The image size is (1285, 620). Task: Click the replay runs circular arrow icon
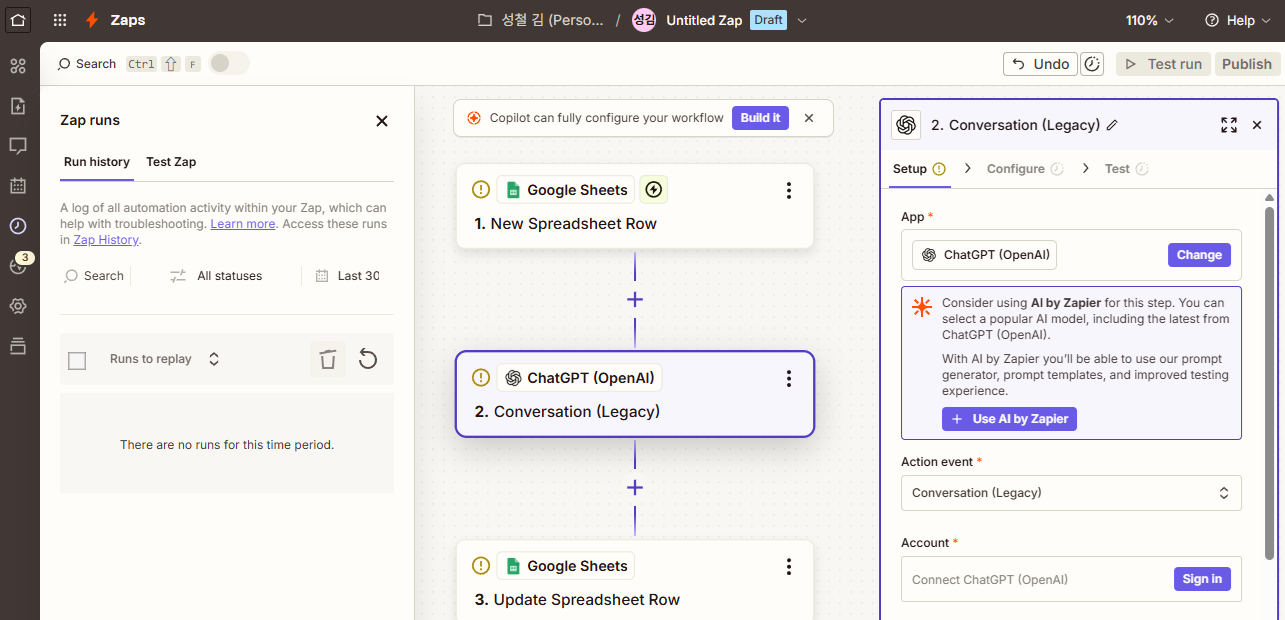point(368,359)
